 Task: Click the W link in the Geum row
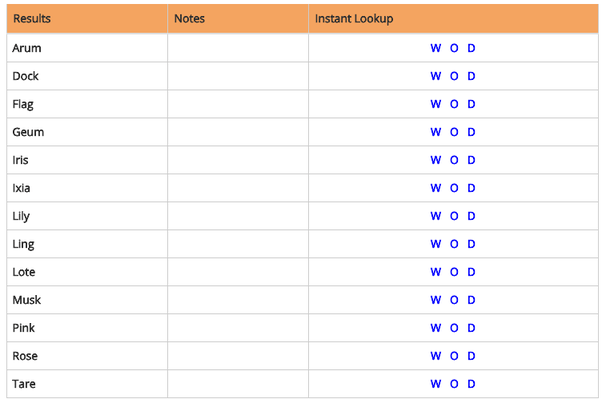point(435,132)
